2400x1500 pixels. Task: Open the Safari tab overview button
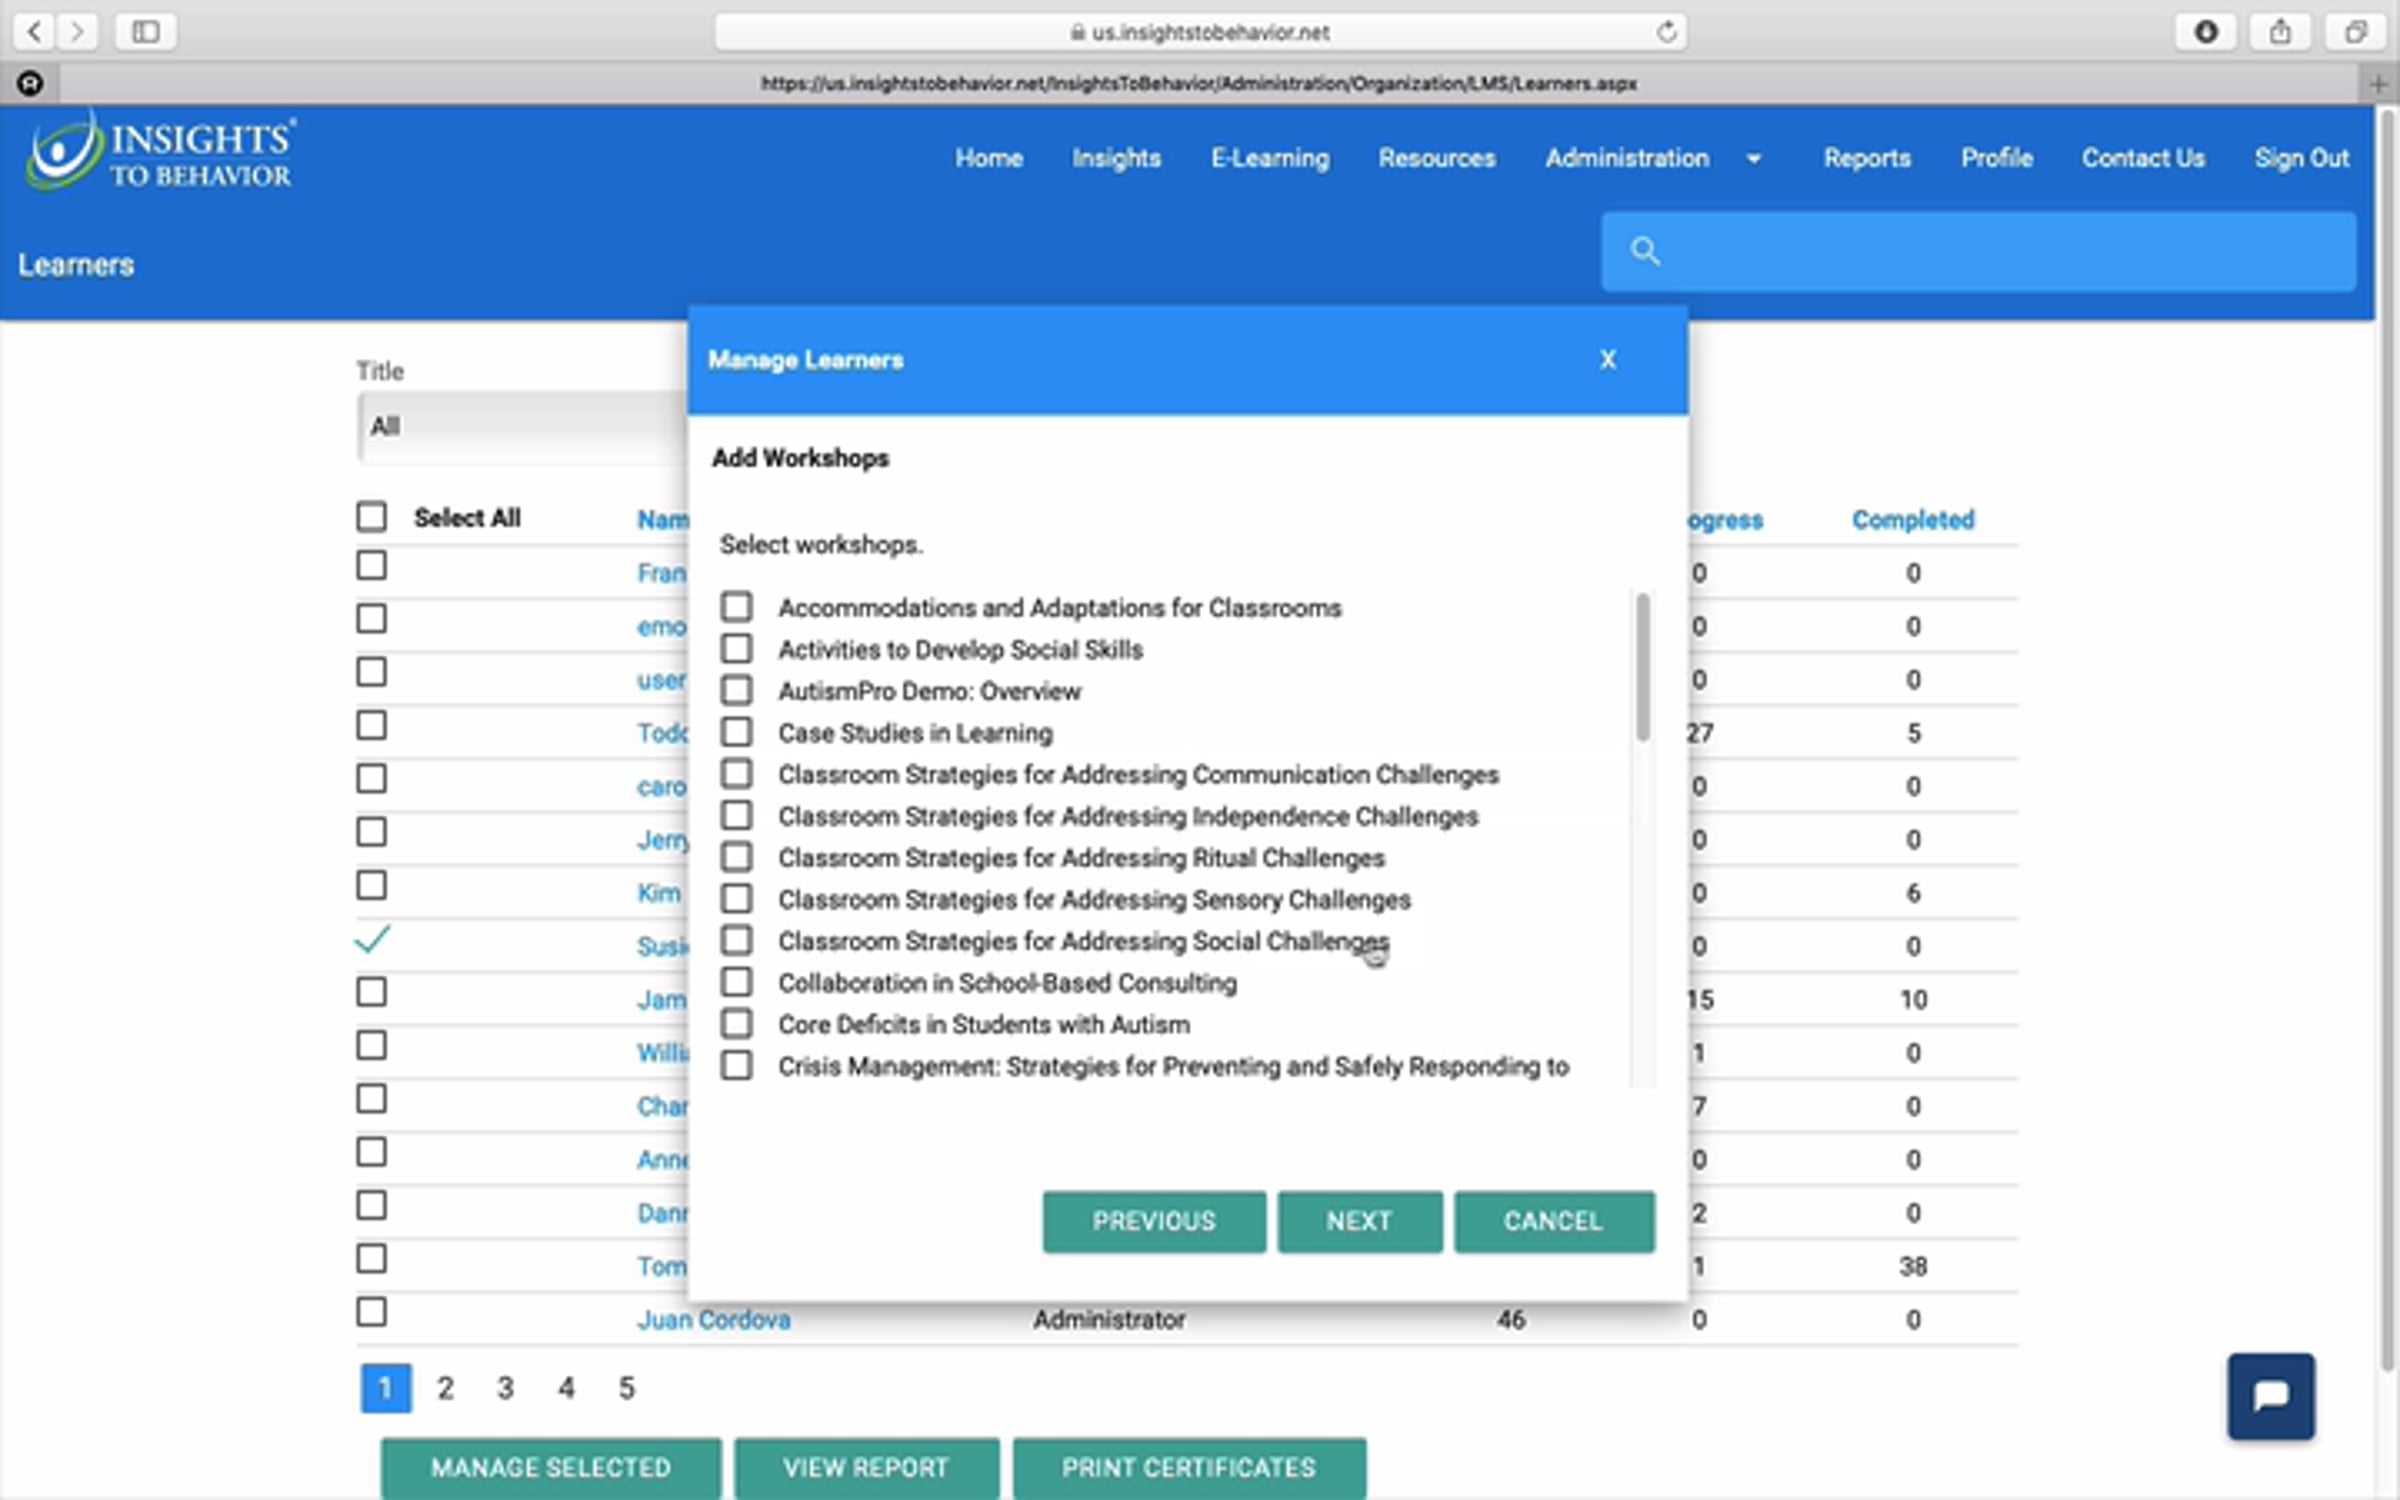(2355, 32)
